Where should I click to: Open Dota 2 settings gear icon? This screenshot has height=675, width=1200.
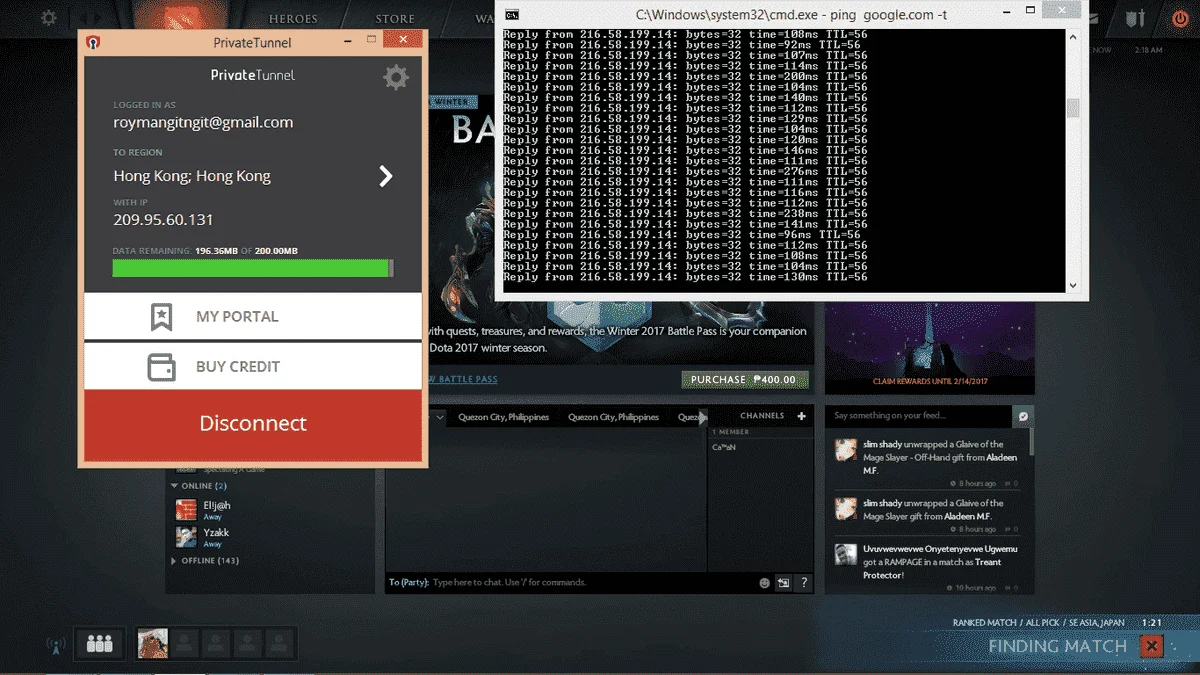(x=48, y=18)
